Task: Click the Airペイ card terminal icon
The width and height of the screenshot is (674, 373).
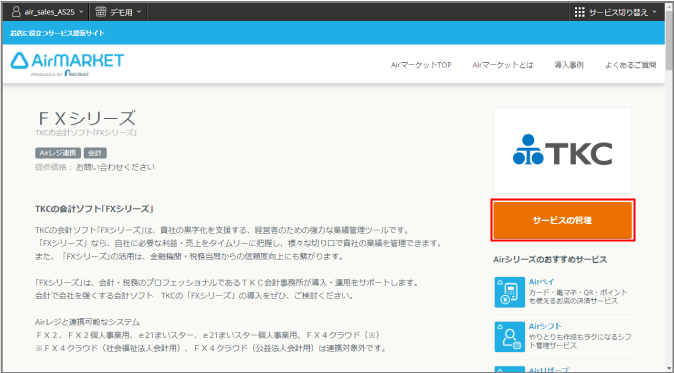Action: pos(509,292)
